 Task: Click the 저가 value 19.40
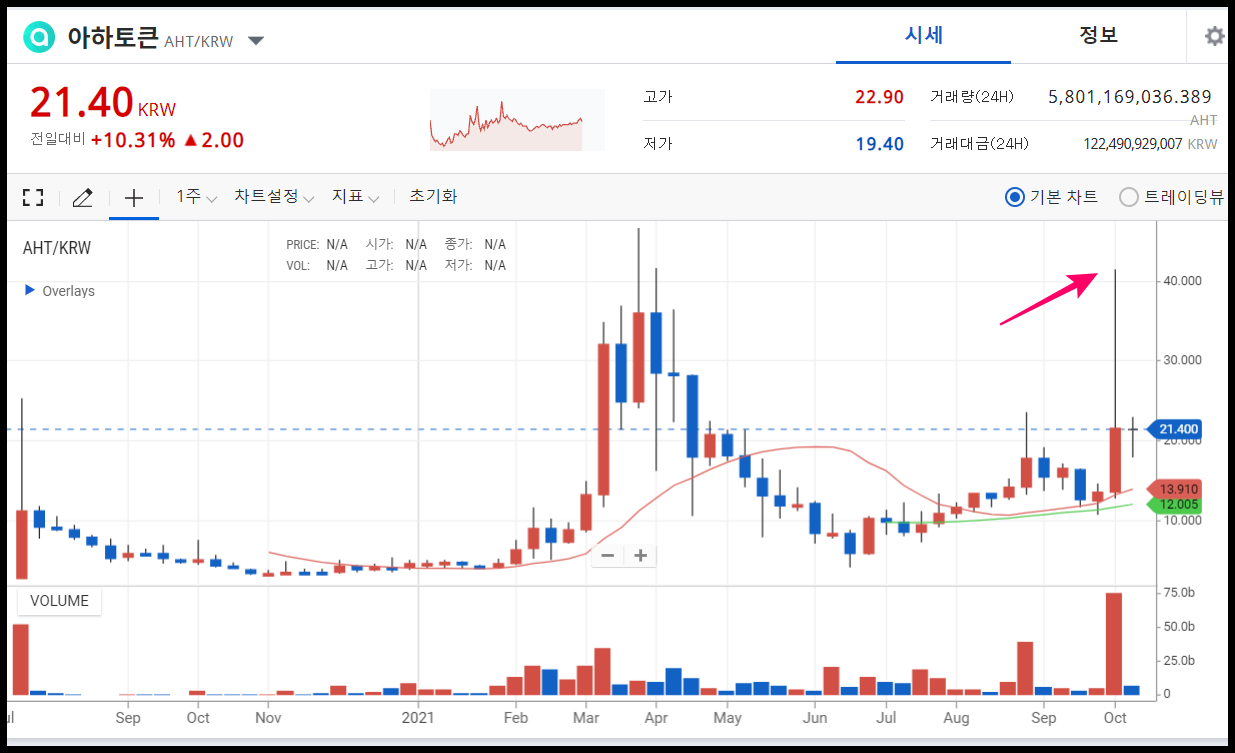pos(879,144)
